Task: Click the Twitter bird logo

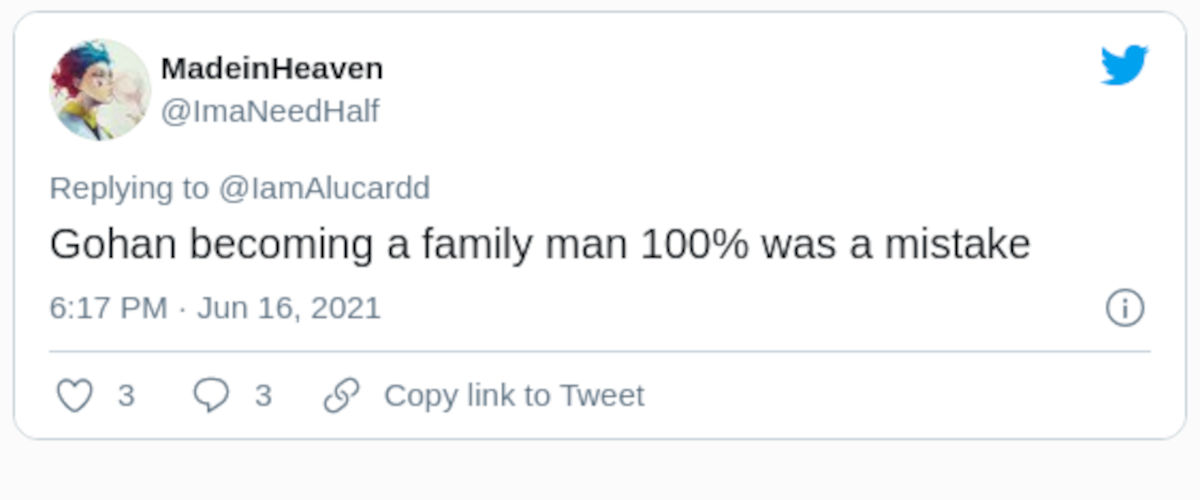Action: pyautogui.click(x=1124, y=66)
